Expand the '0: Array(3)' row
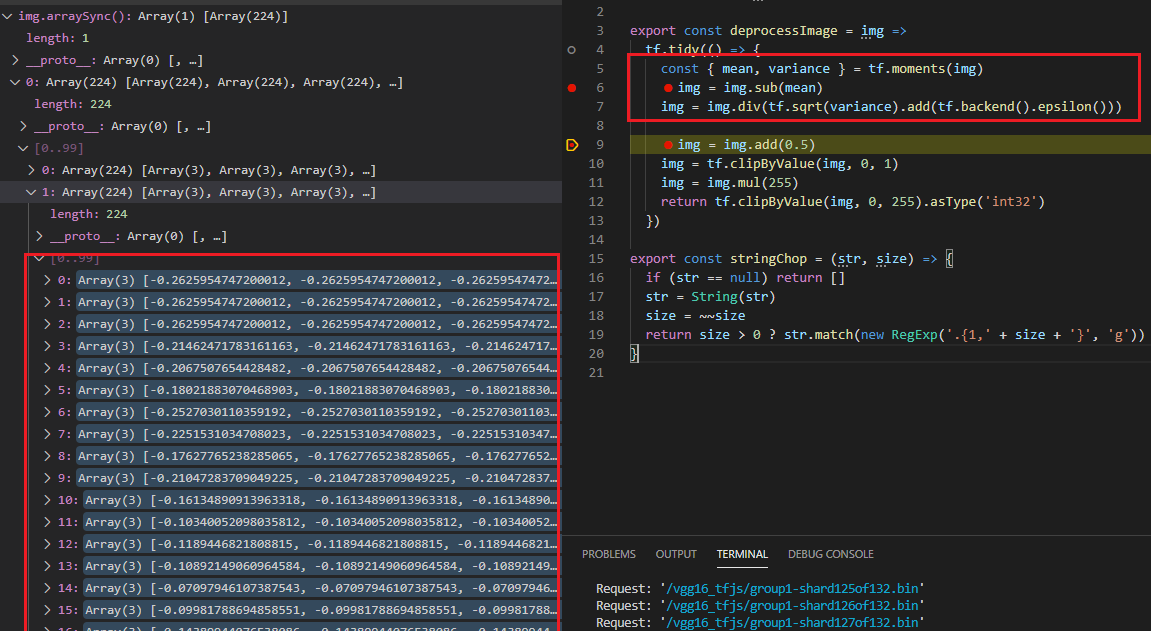 pyautogui.click(x=48, y=280)
